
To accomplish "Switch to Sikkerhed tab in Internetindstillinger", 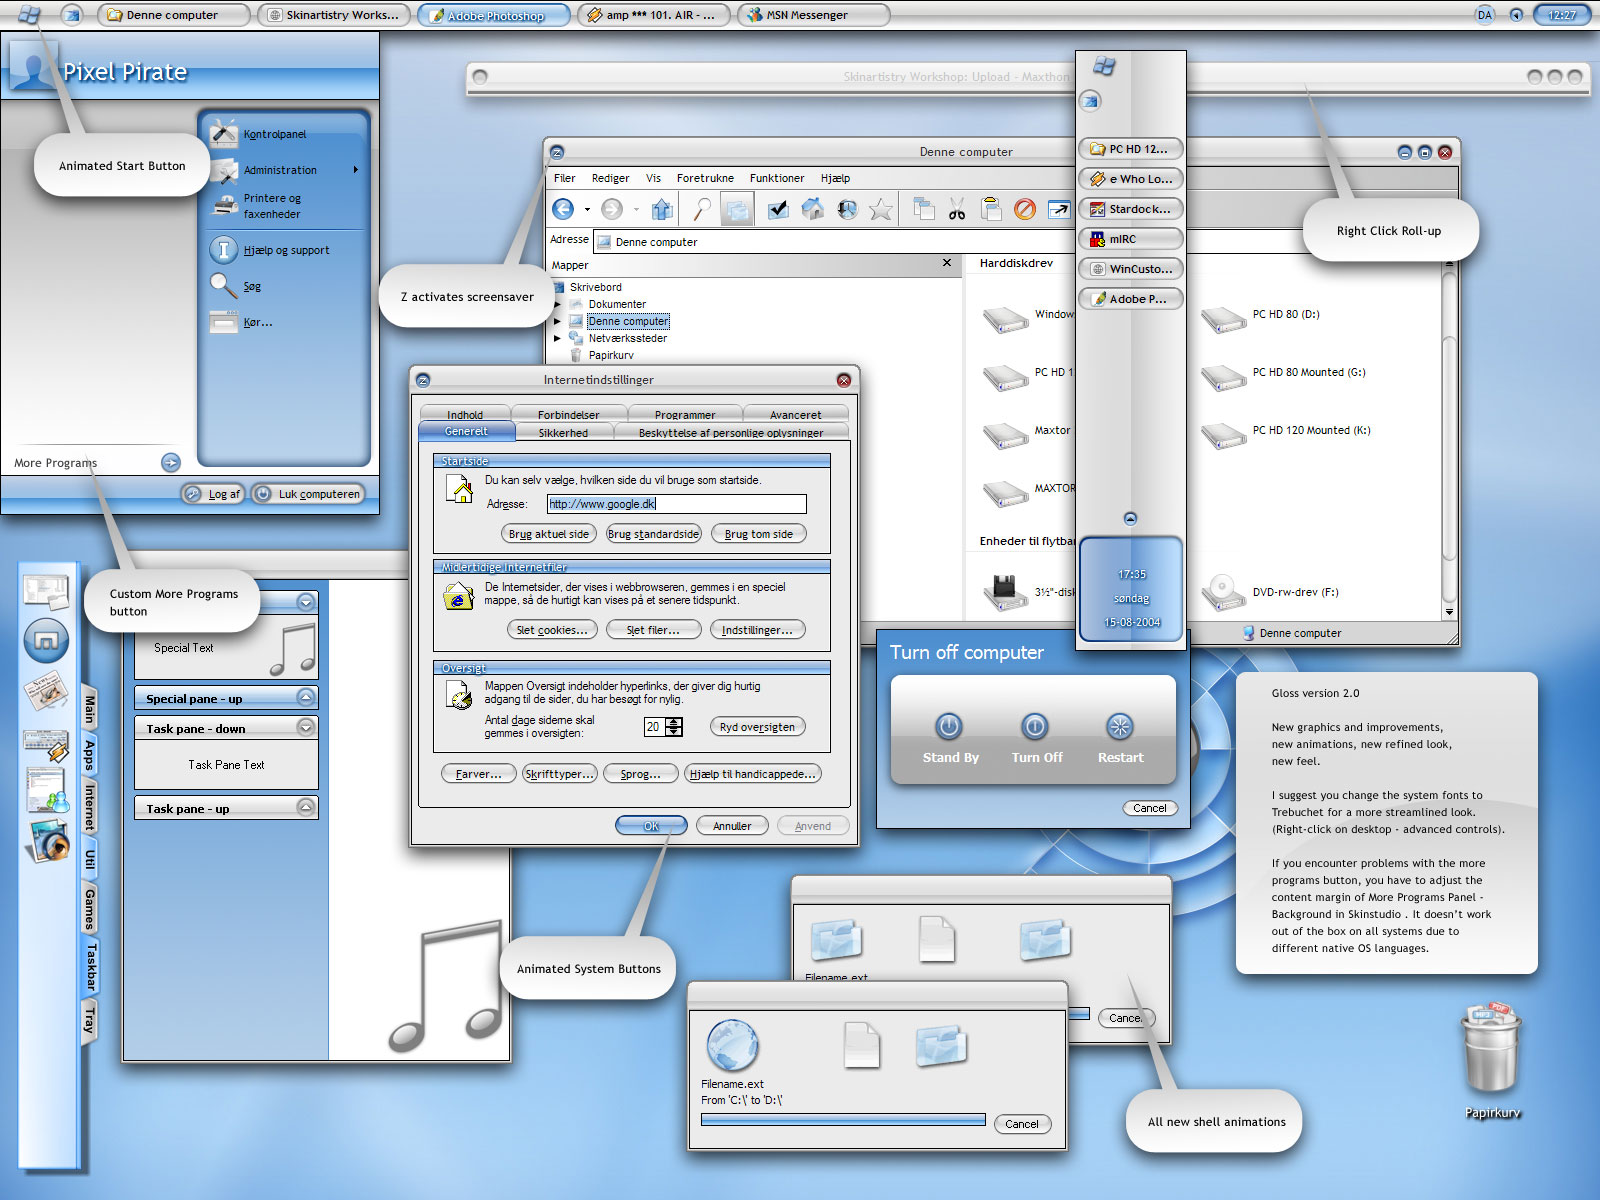I will tap(563, 432).
